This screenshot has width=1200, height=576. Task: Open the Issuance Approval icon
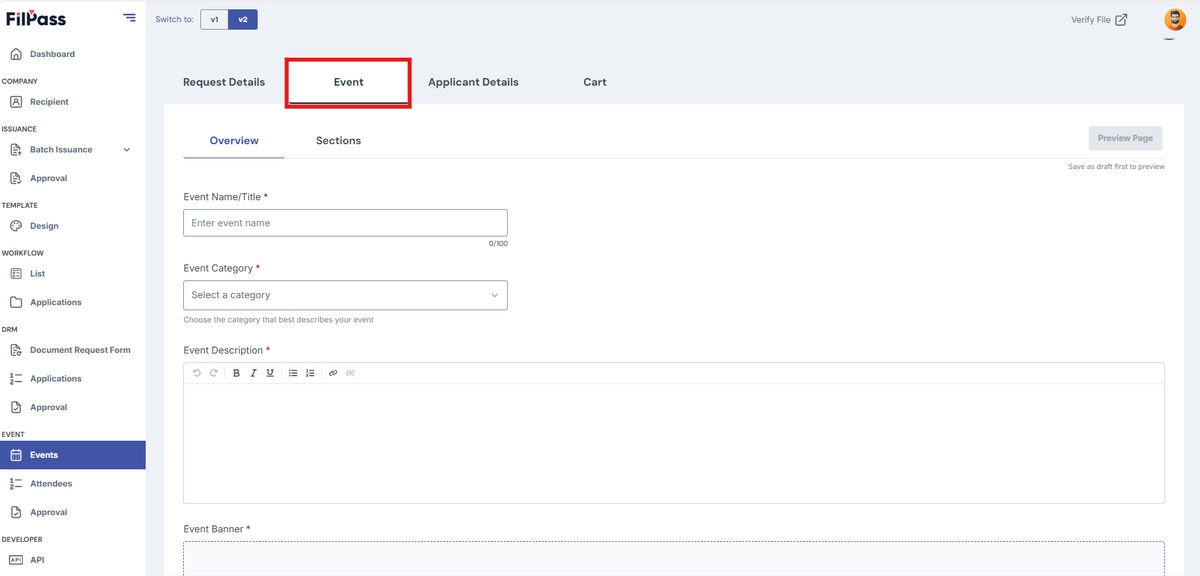click(x=16, y=178)
